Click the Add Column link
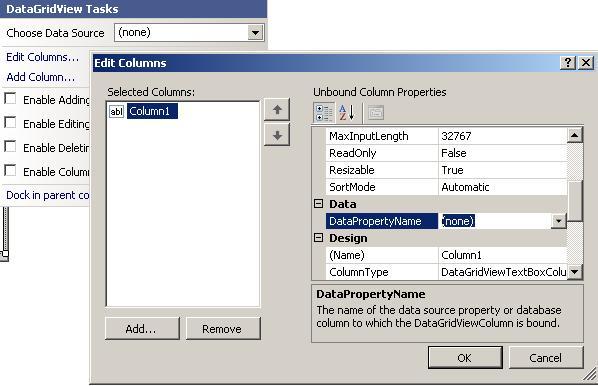This screenshot has height=386, width=598. pyautogui.click(x=40, y=77)
